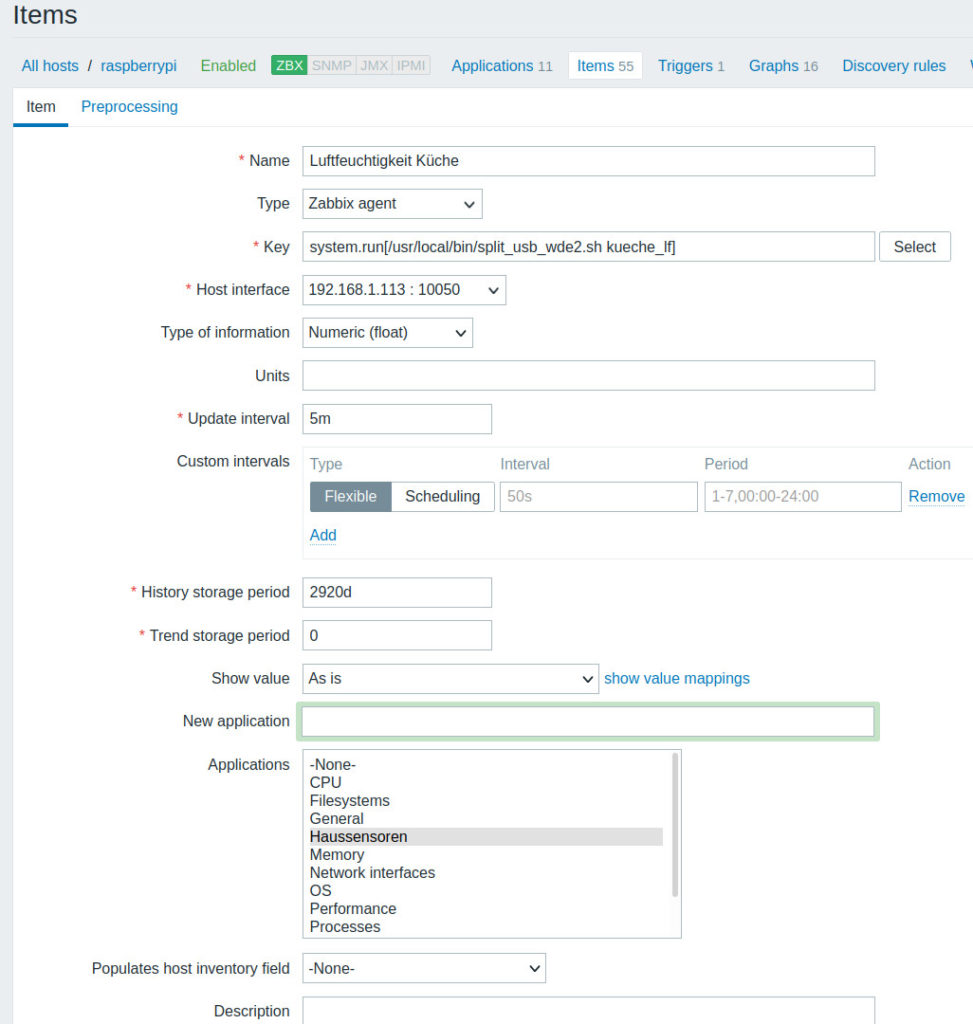Open the All hosts breadcrumb link

pos(50,66)
